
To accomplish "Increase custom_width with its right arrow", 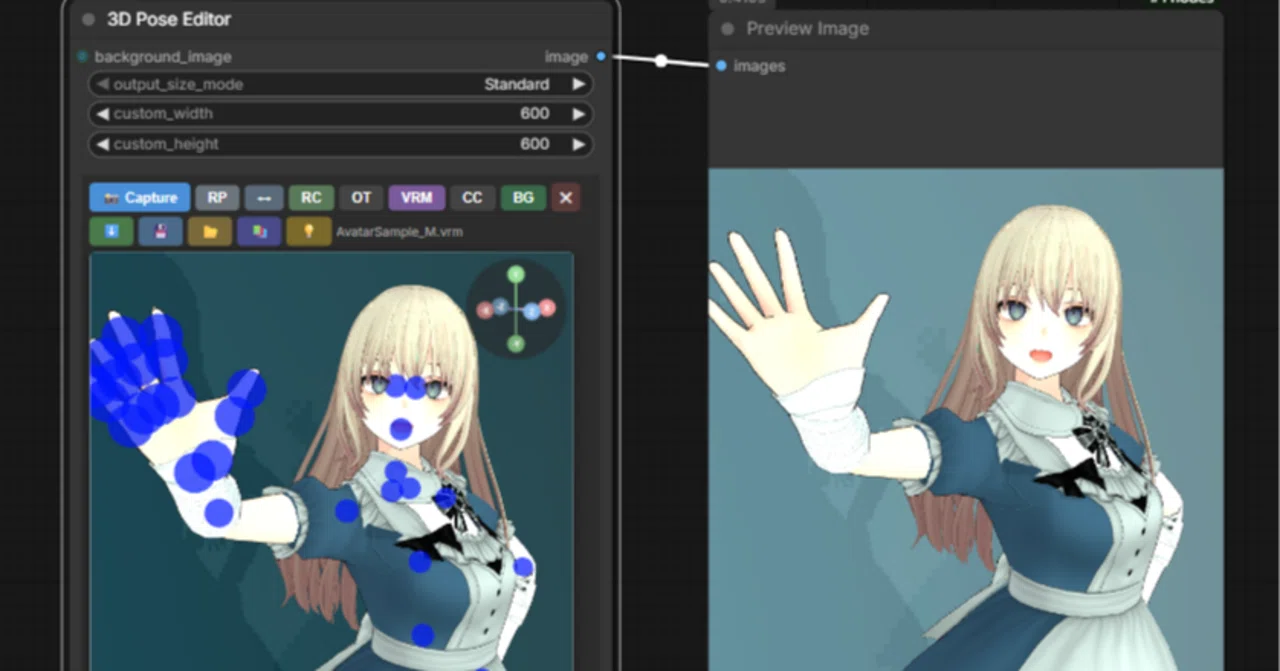I will pyautogui.click(x=578, y=114).
